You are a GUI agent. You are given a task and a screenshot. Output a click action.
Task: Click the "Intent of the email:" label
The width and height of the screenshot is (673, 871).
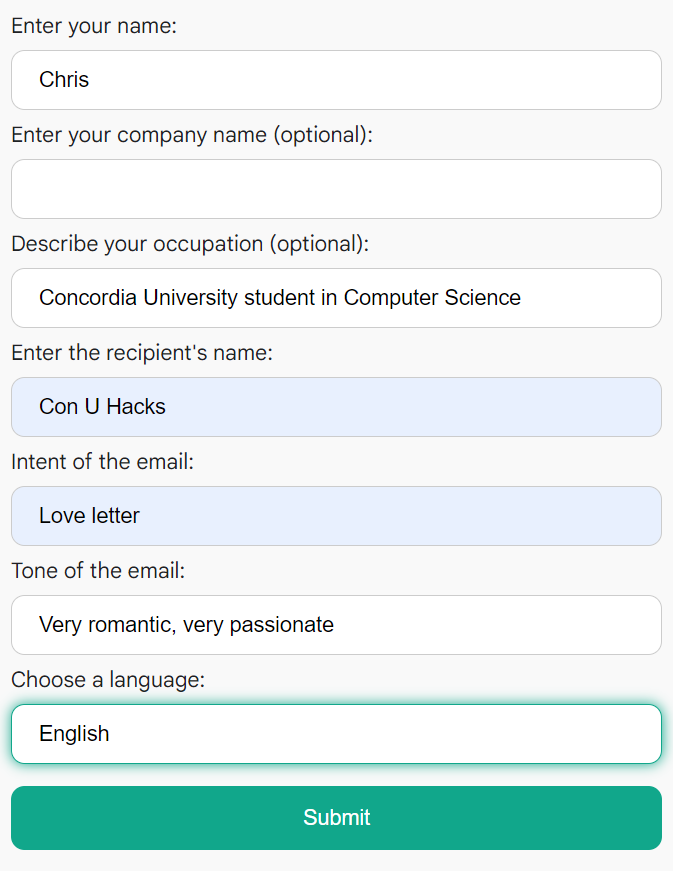(103, 462)
